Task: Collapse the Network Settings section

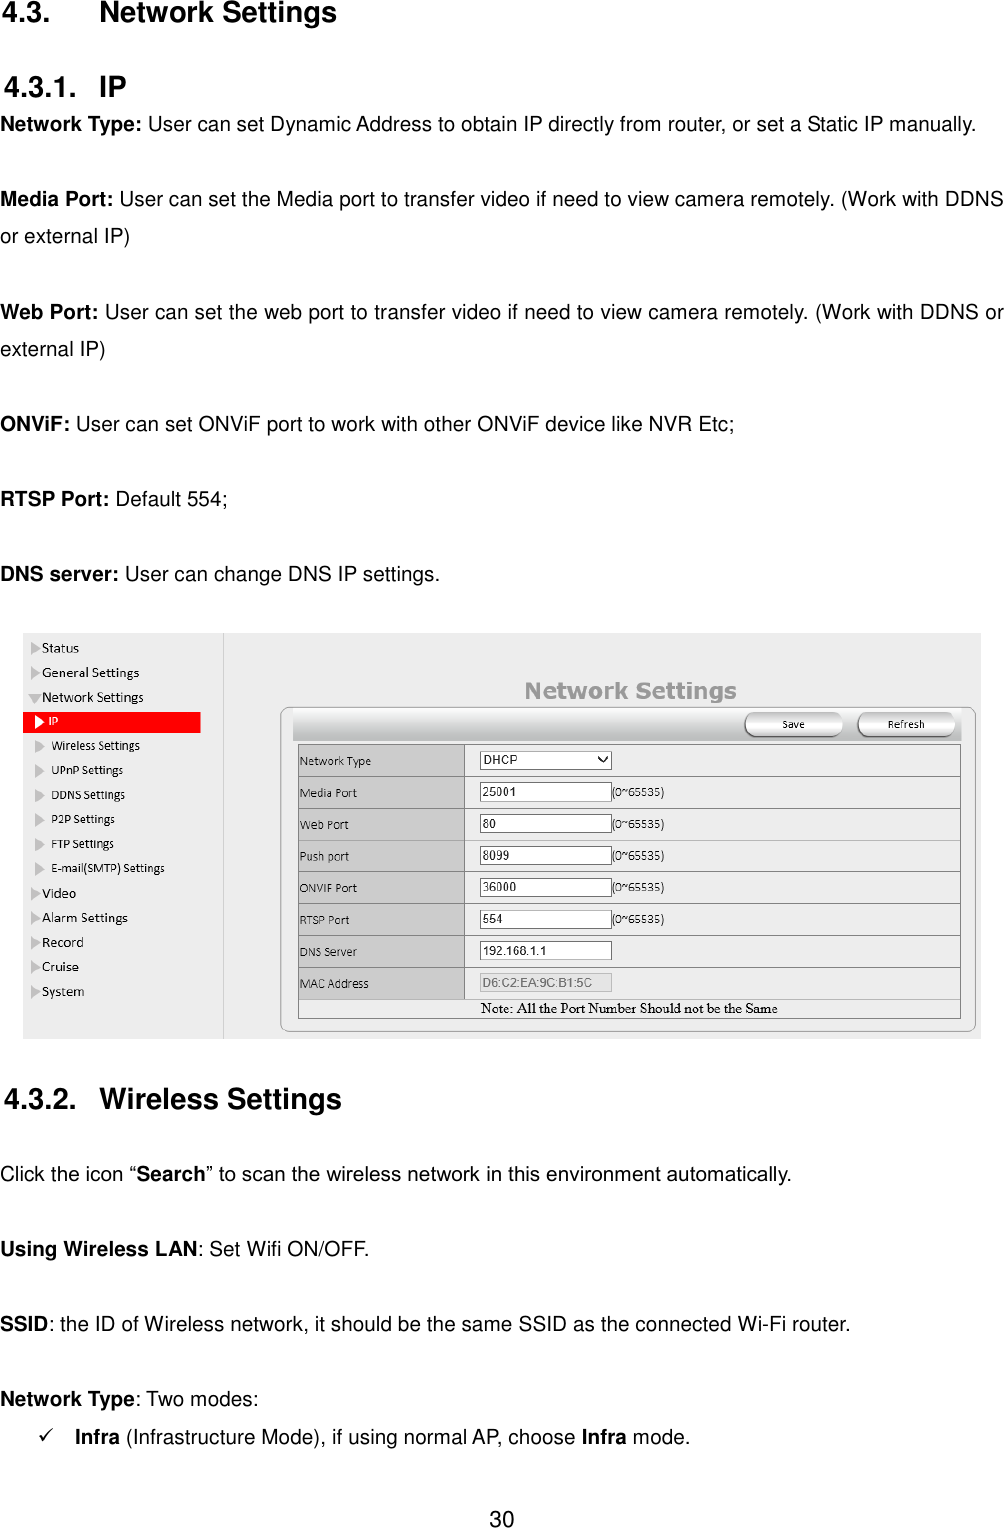Action: pos(92,696)
